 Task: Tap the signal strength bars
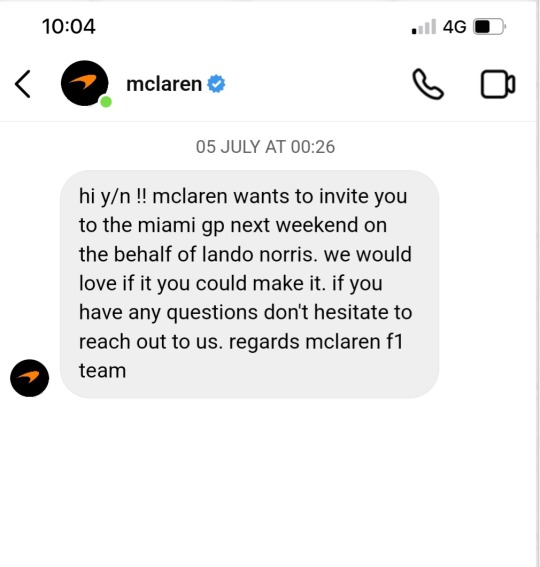click(424, 27)
